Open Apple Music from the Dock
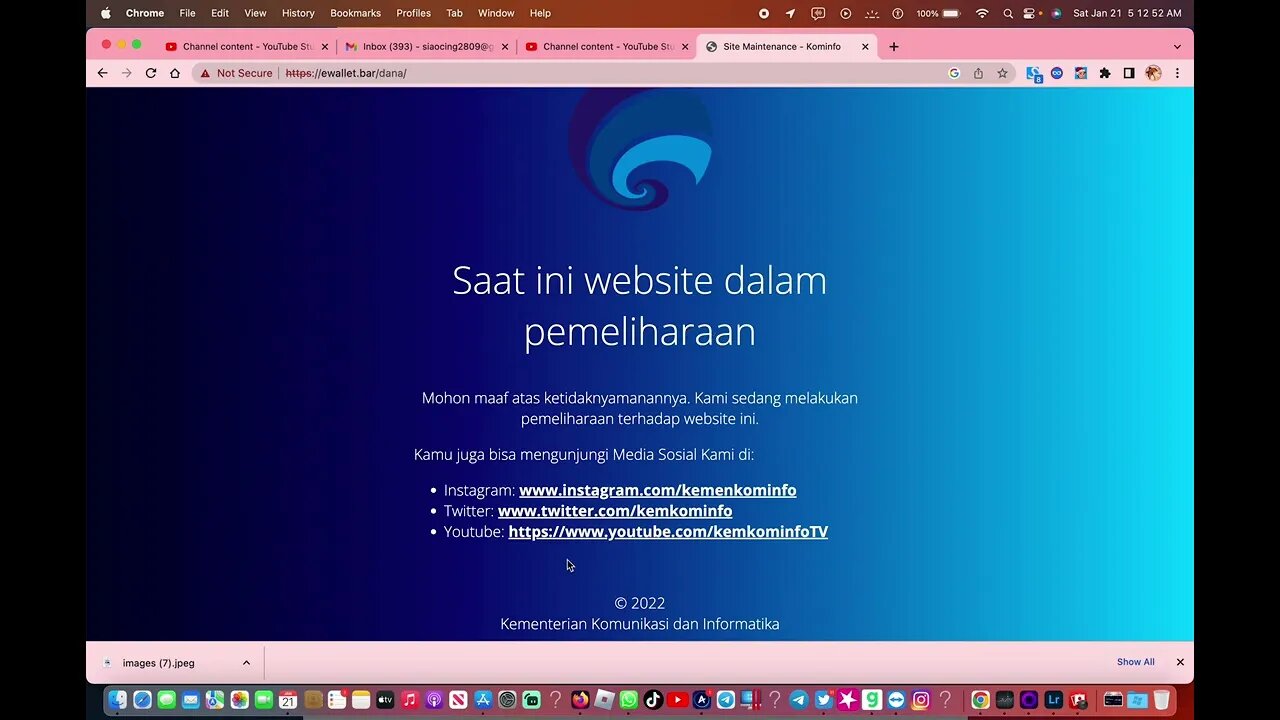The width and height of the screenshot is (1280, 720). coord(410,700)
